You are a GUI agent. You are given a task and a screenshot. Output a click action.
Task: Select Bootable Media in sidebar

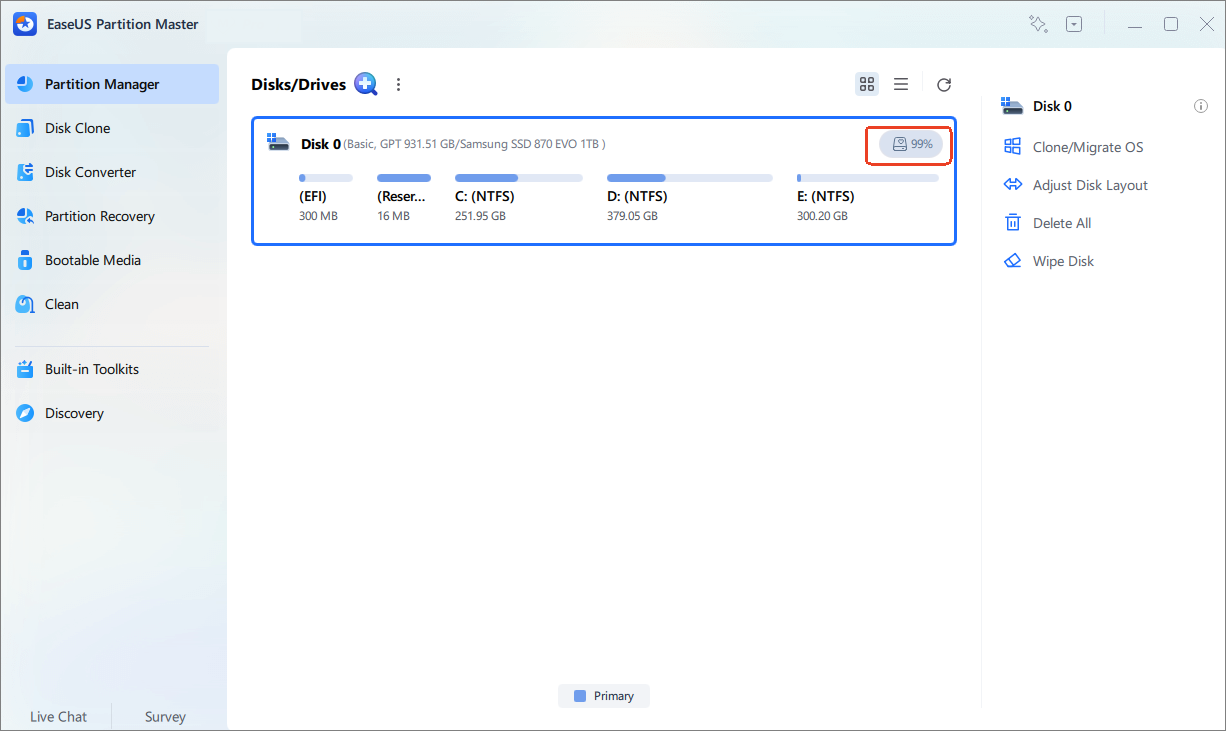click(112, 260)
